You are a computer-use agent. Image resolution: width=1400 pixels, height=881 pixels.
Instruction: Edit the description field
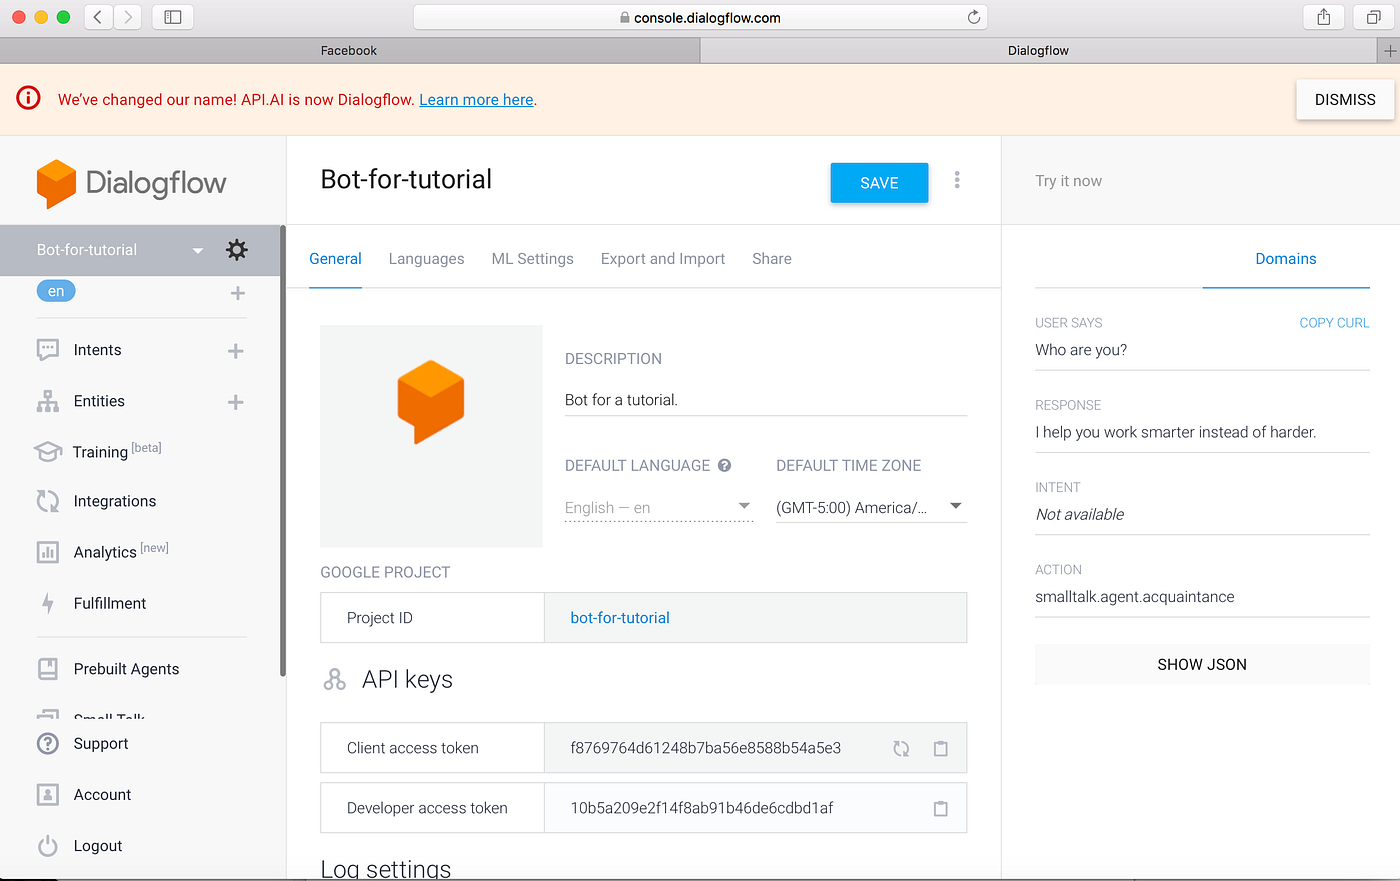(x=766, y=400)
